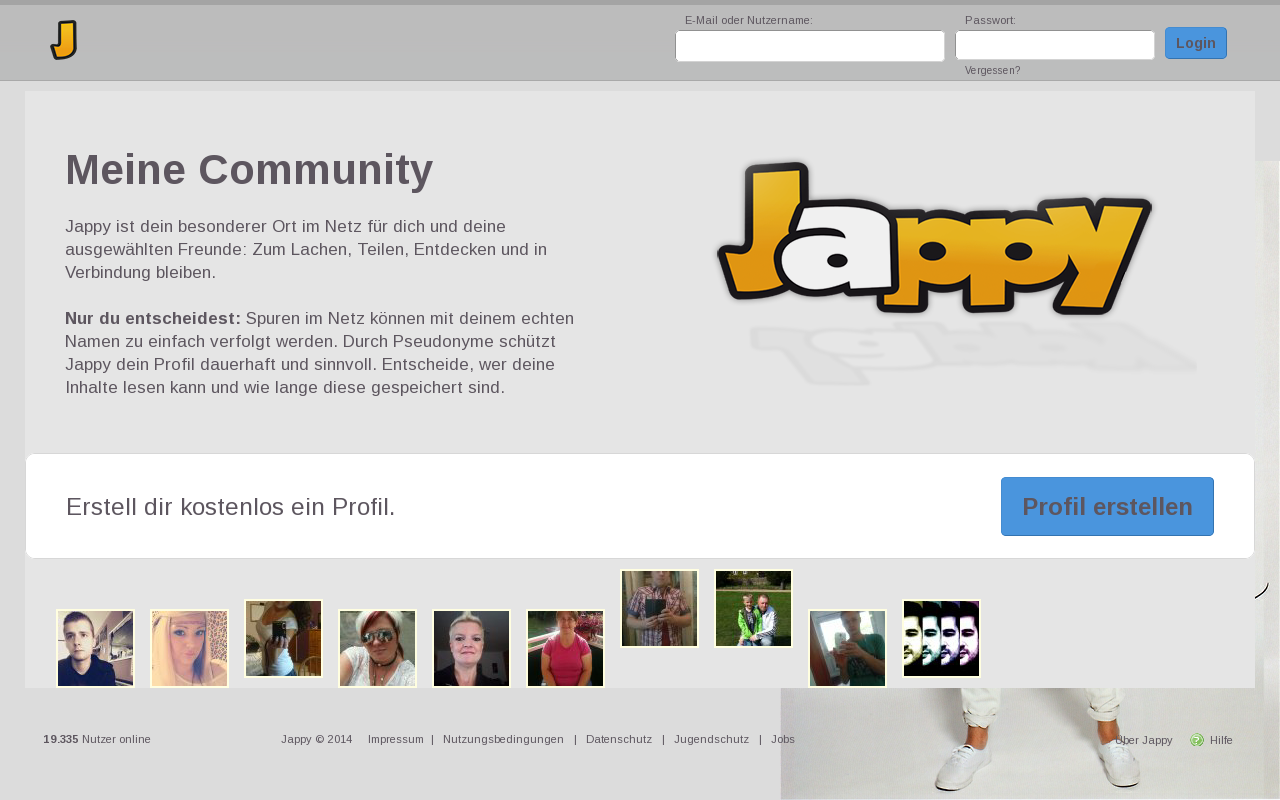The width and height of the screenshot is (1280, 800).
Task: Open the Vergessen? password link
Action: click(x=993, y=71)
